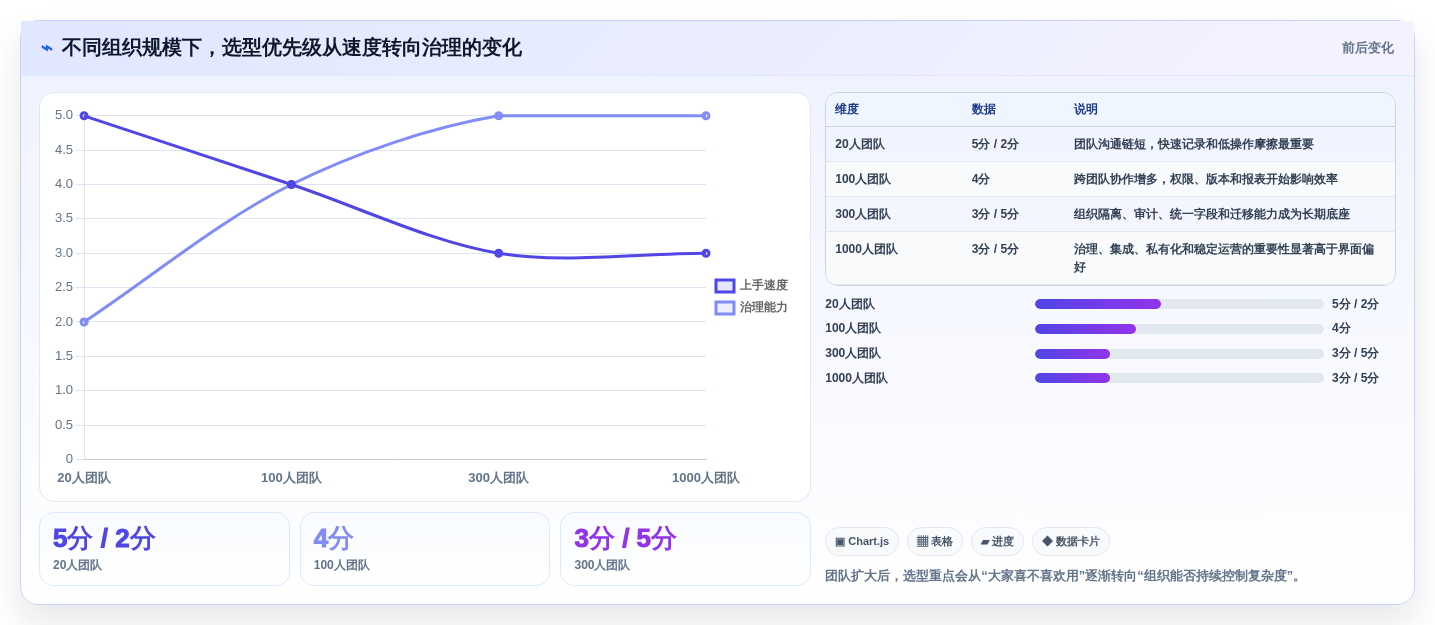Click the 治理能力 legend label
1435x625 pixels.
(764, 308)
